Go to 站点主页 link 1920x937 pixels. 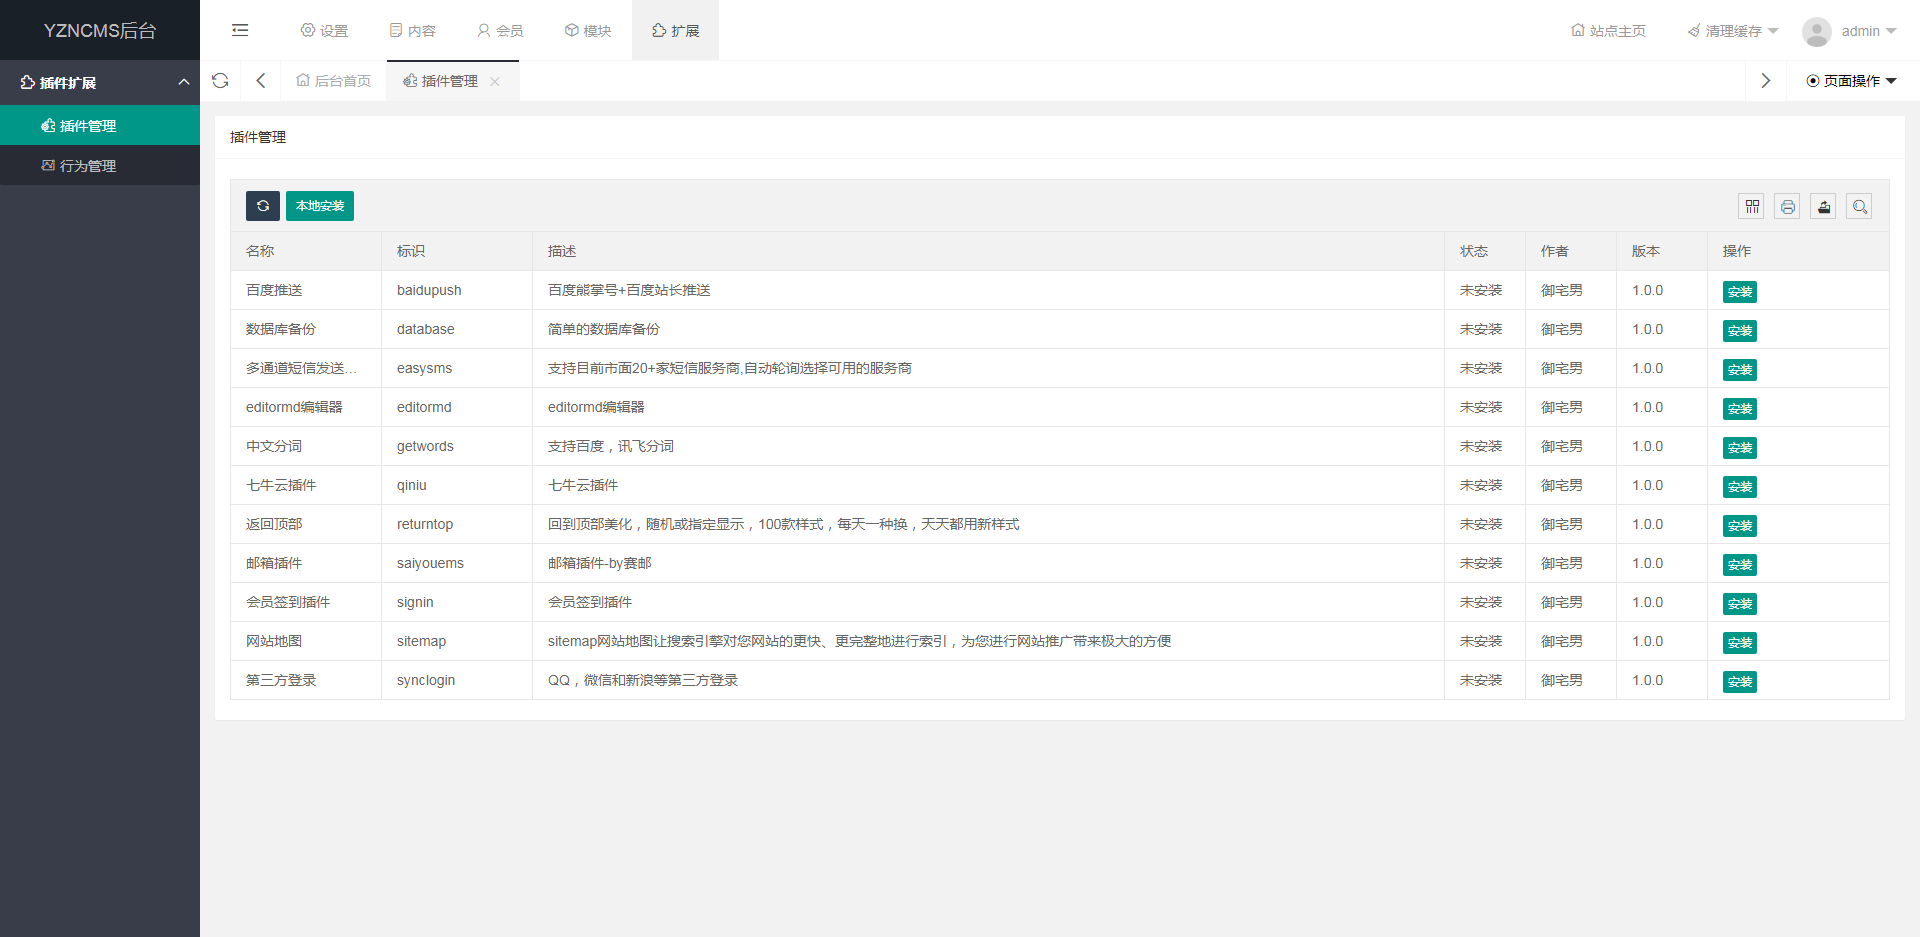pos(1609,31)
